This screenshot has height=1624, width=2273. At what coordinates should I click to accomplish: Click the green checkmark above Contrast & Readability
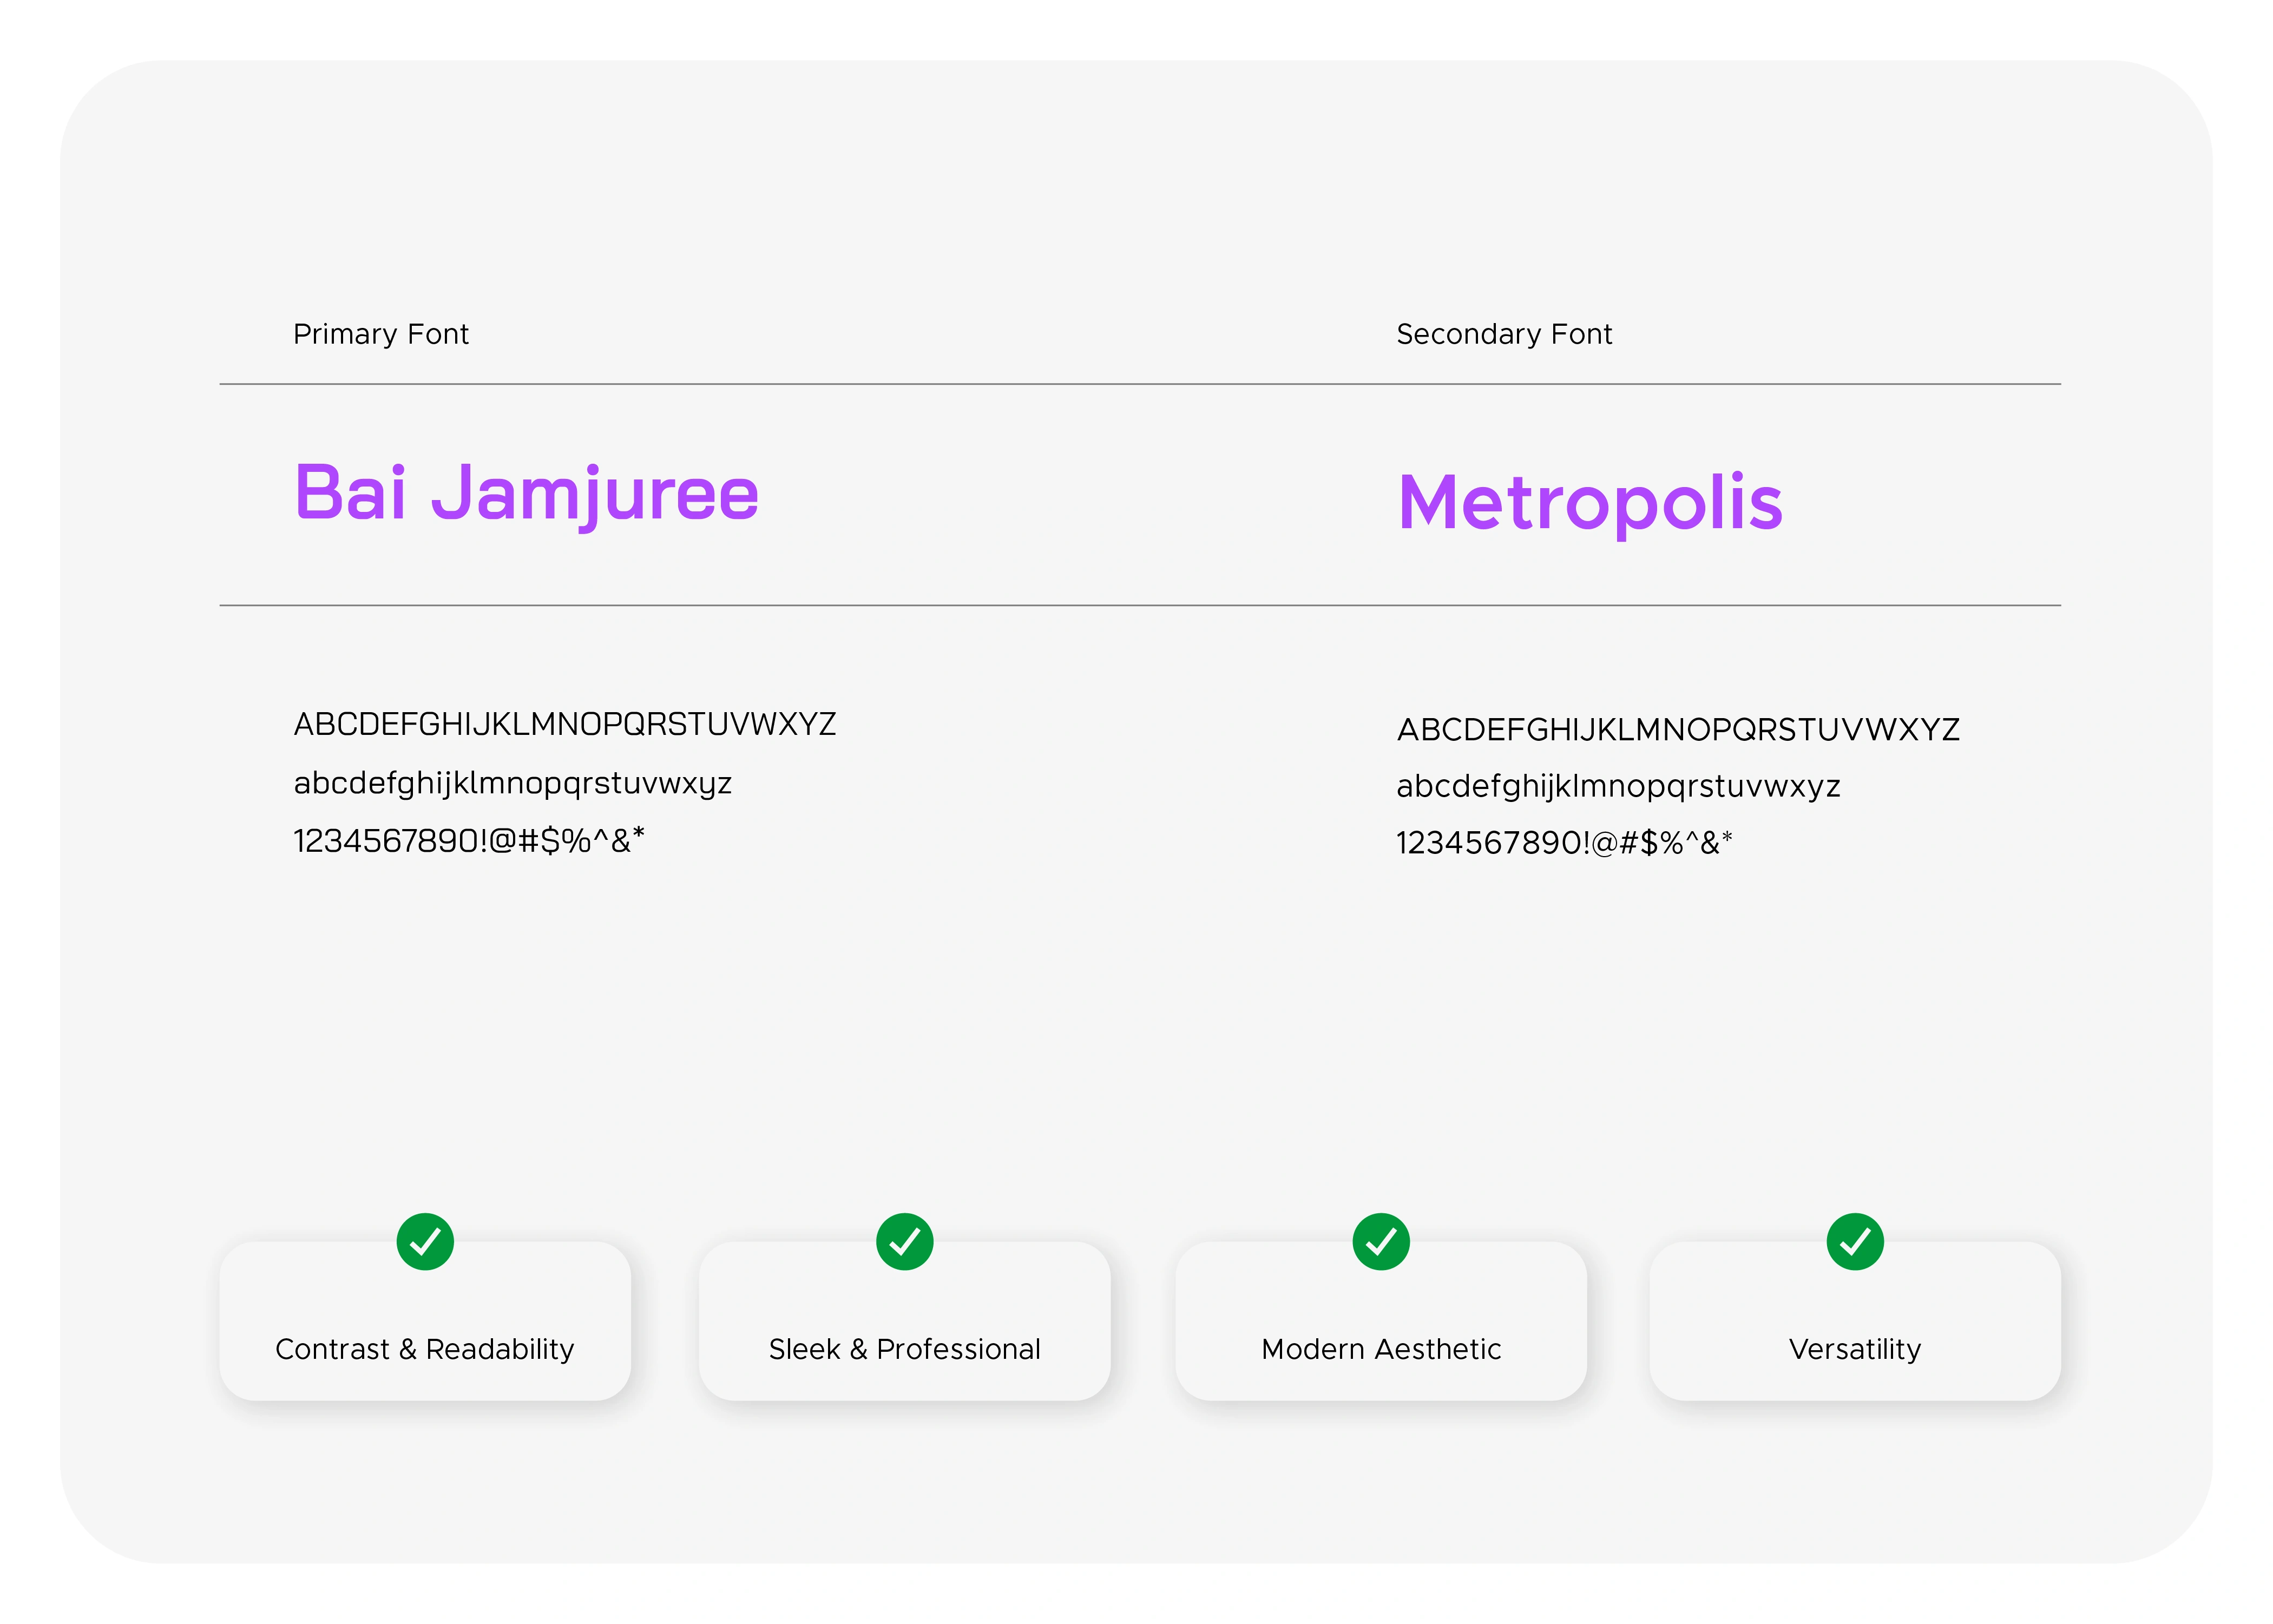coord(425,1241)
